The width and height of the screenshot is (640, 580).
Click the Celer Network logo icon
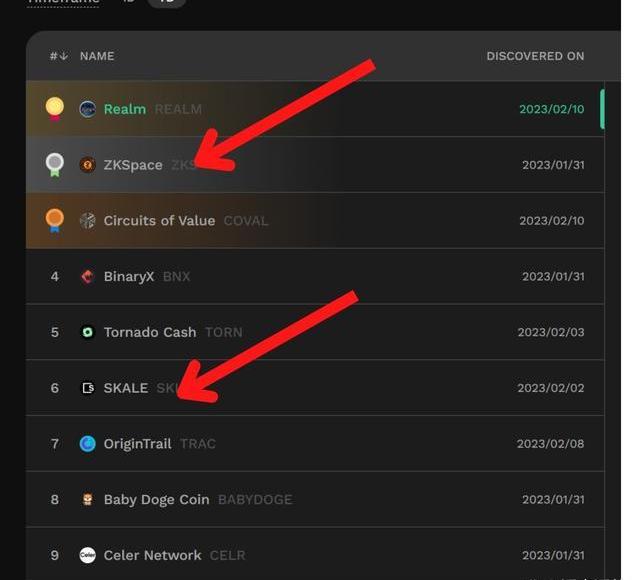[87, 555]
